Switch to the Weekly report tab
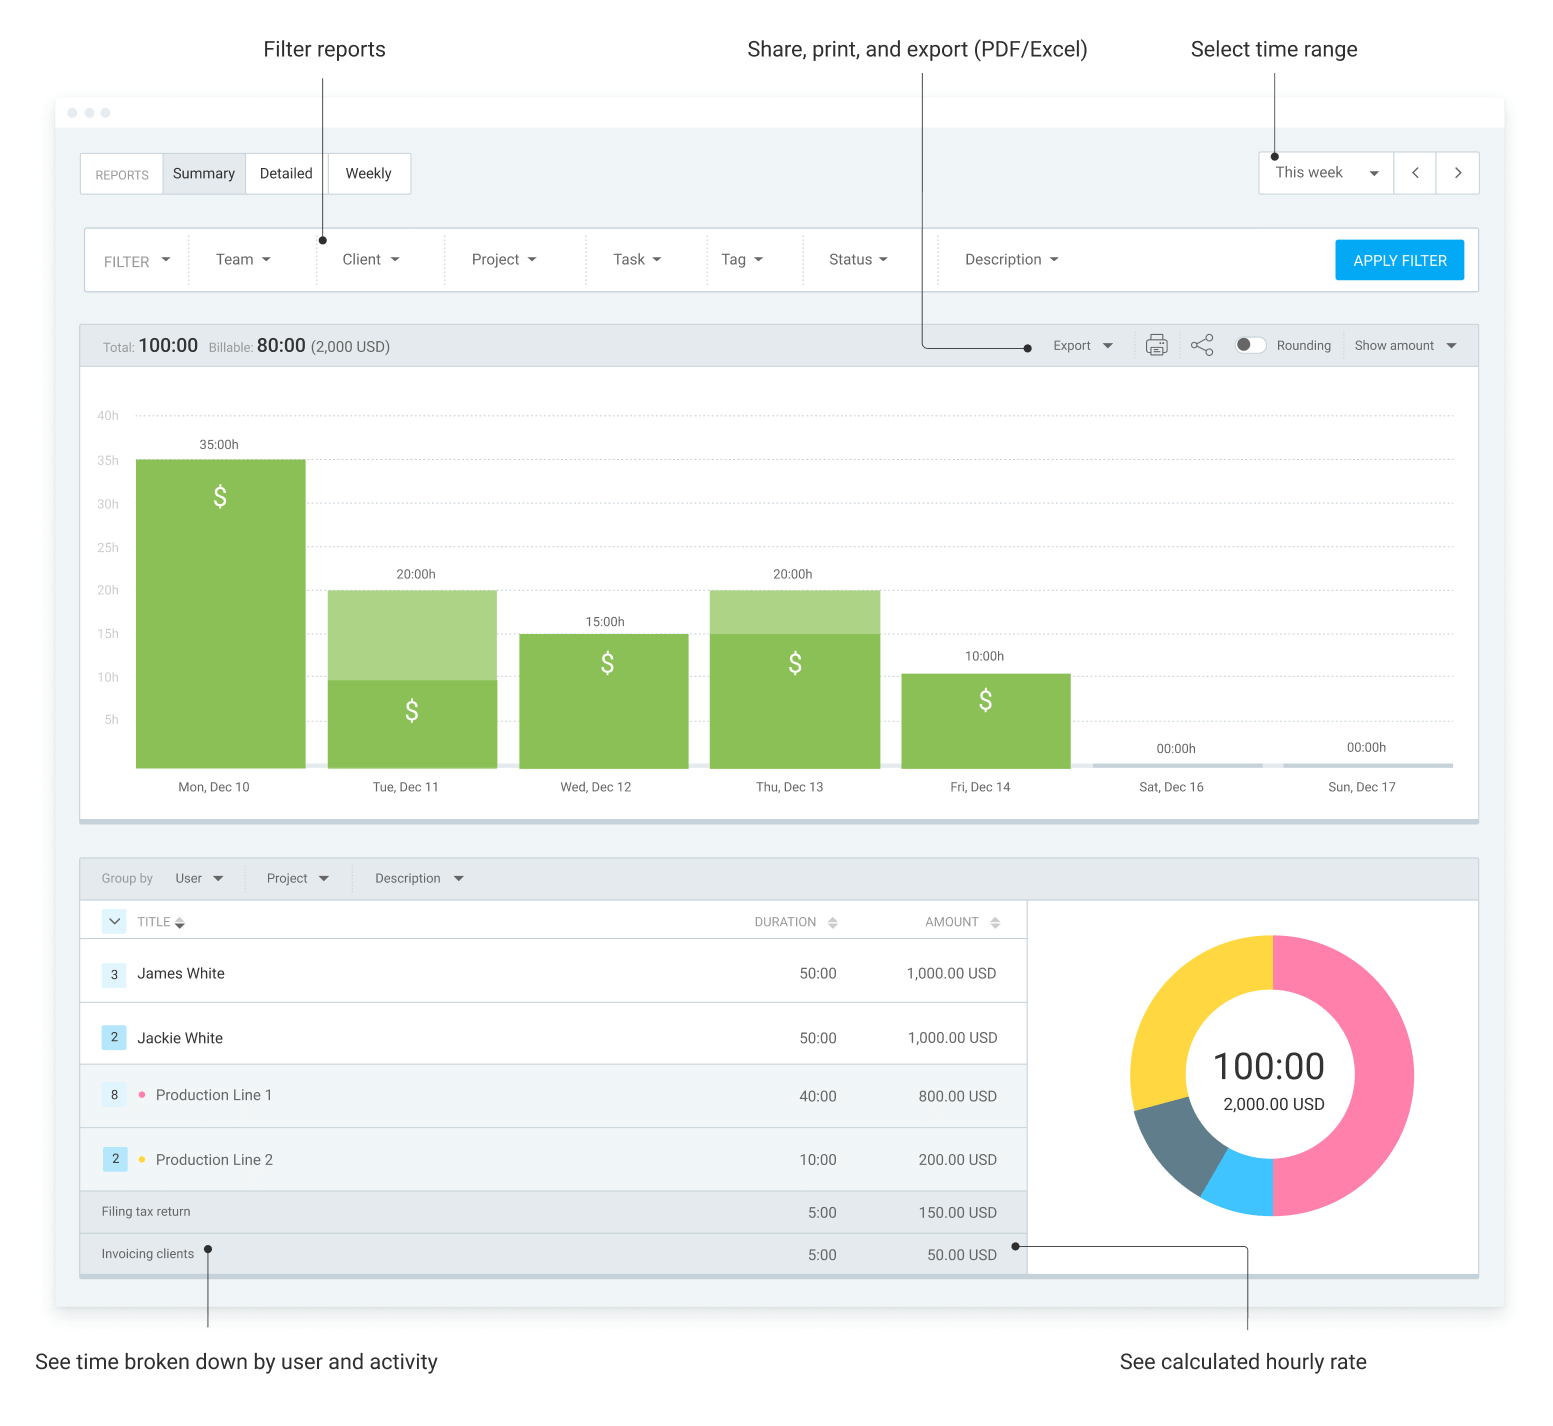Image resolution: width=1553 pixels, height=1426 pixels. [368, 173]
